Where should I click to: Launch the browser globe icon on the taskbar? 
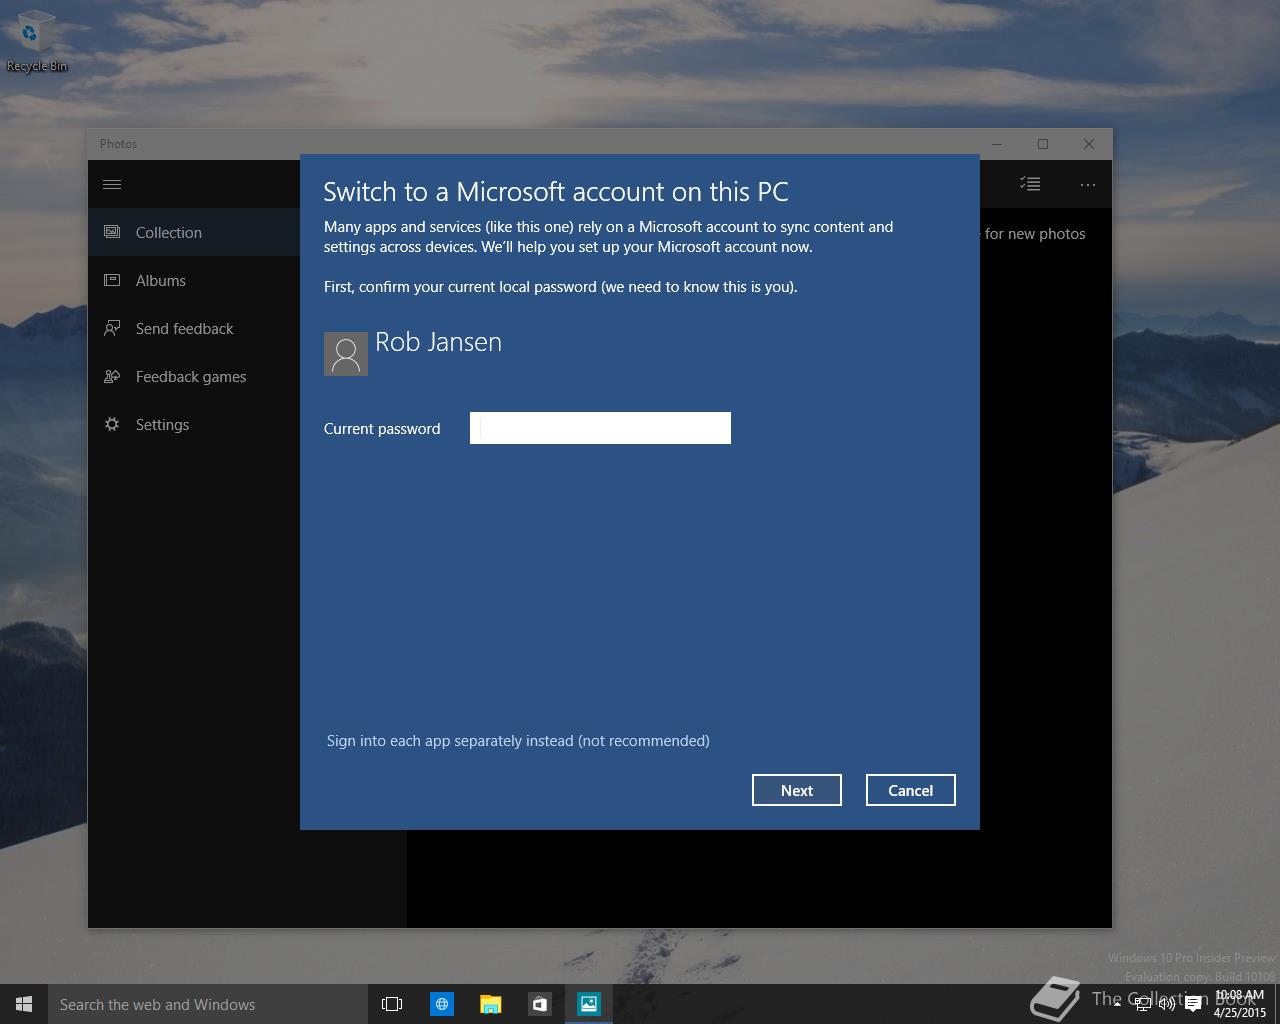pos(441,1004)
